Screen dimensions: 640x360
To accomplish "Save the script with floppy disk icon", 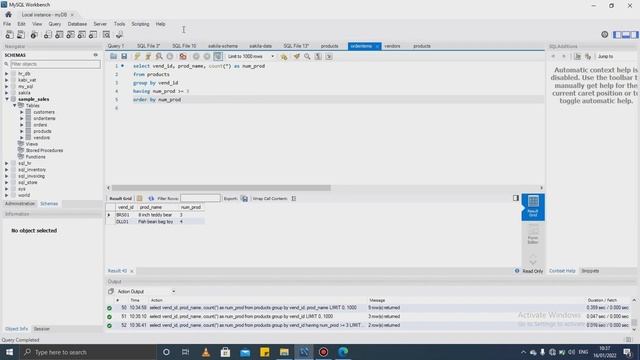I will [124, 56].
